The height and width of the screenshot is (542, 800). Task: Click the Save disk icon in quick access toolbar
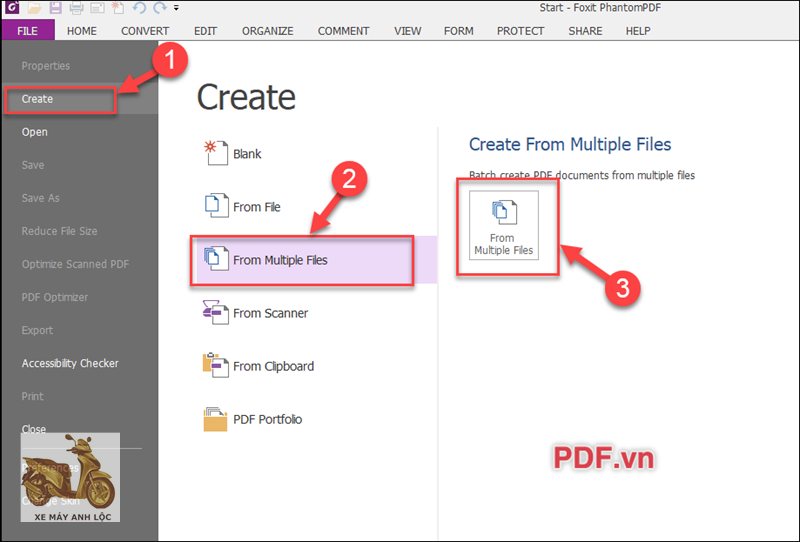[55, 8]
